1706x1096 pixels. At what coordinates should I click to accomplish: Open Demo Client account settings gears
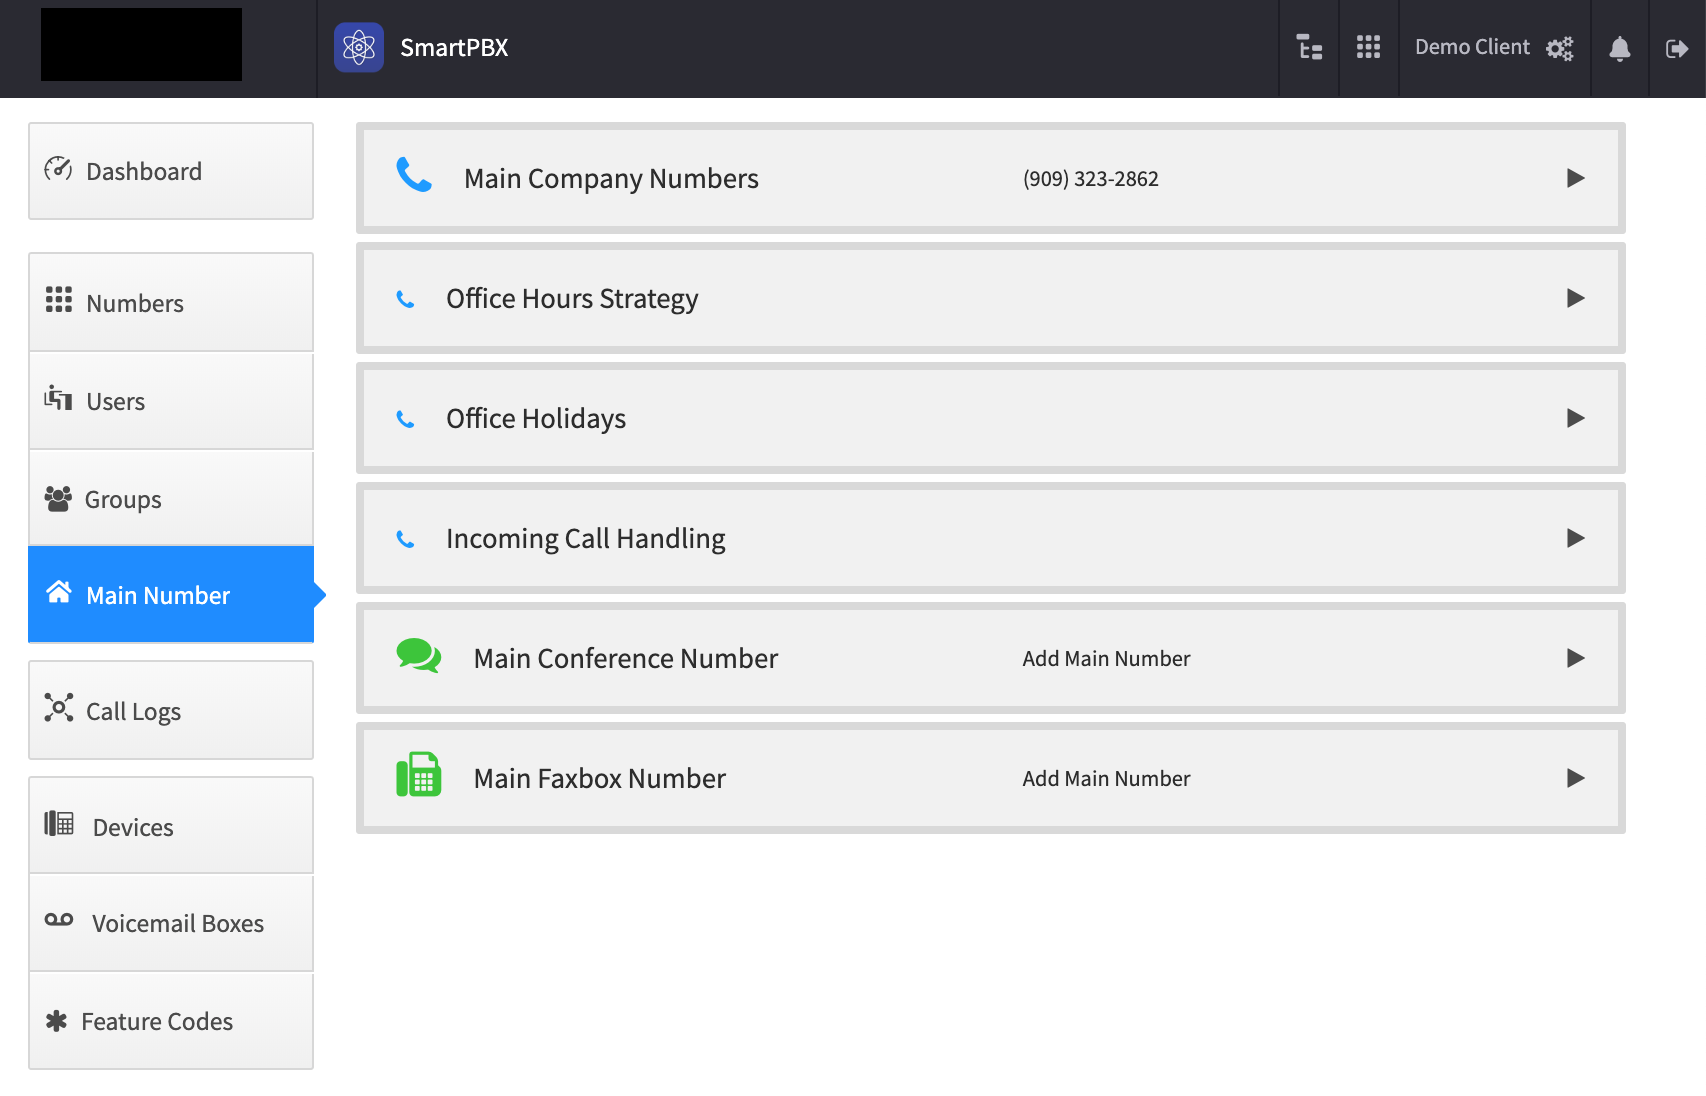[x=1559, y=48]
